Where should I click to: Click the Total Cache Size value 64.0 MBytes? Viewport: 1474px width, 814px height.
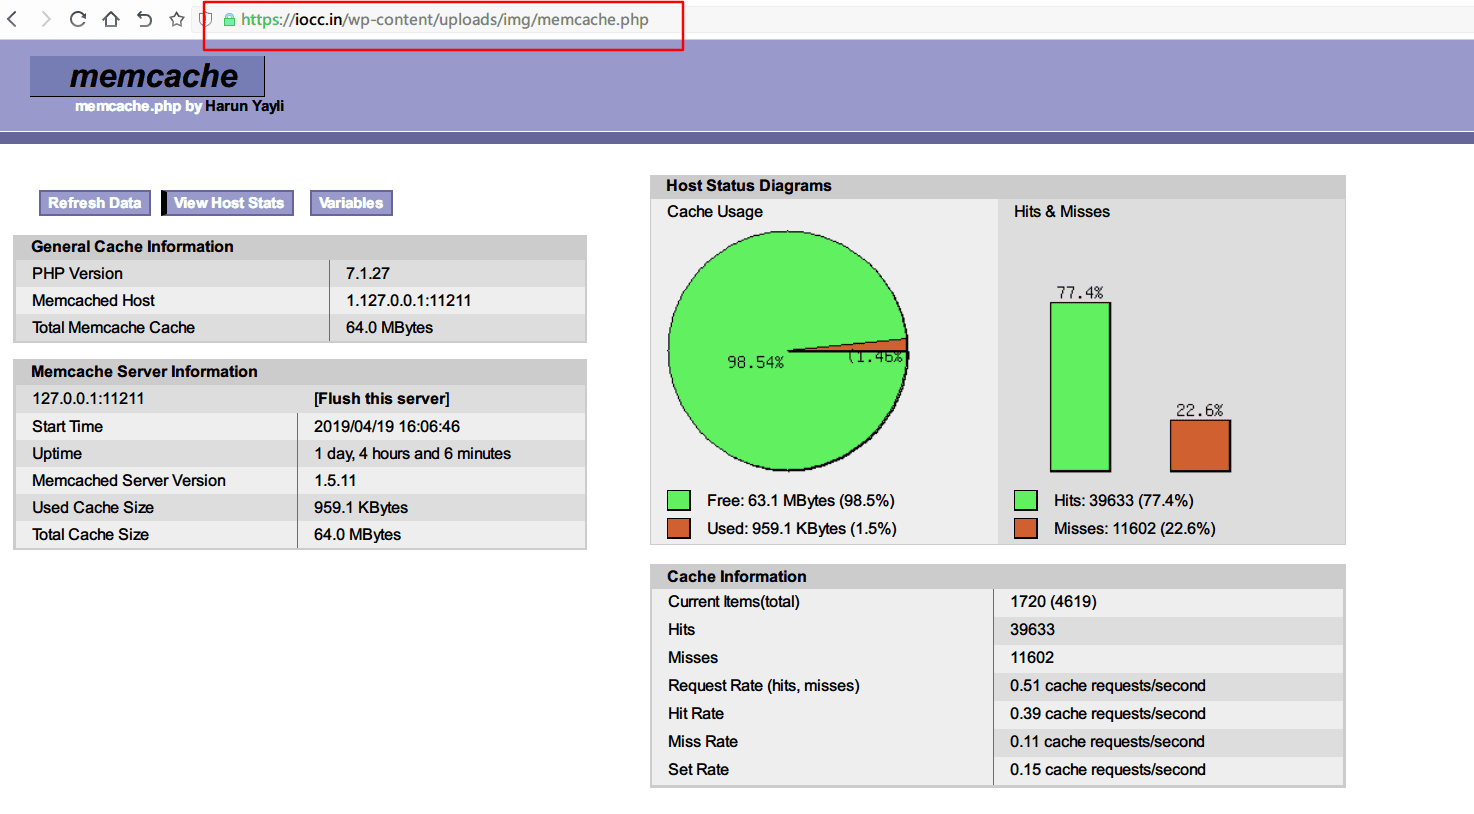pos(357,535)
